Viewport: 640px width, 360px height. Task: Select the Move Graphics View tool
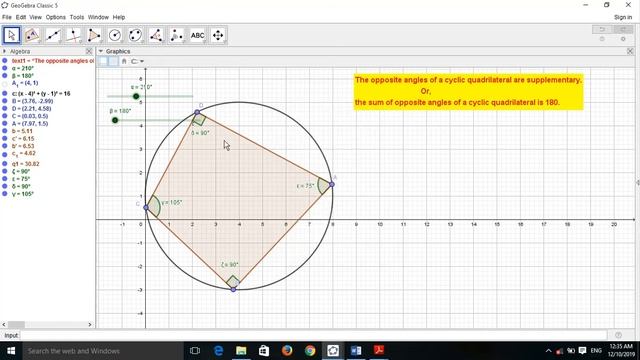pyautogui.click(x=218, y=35)
